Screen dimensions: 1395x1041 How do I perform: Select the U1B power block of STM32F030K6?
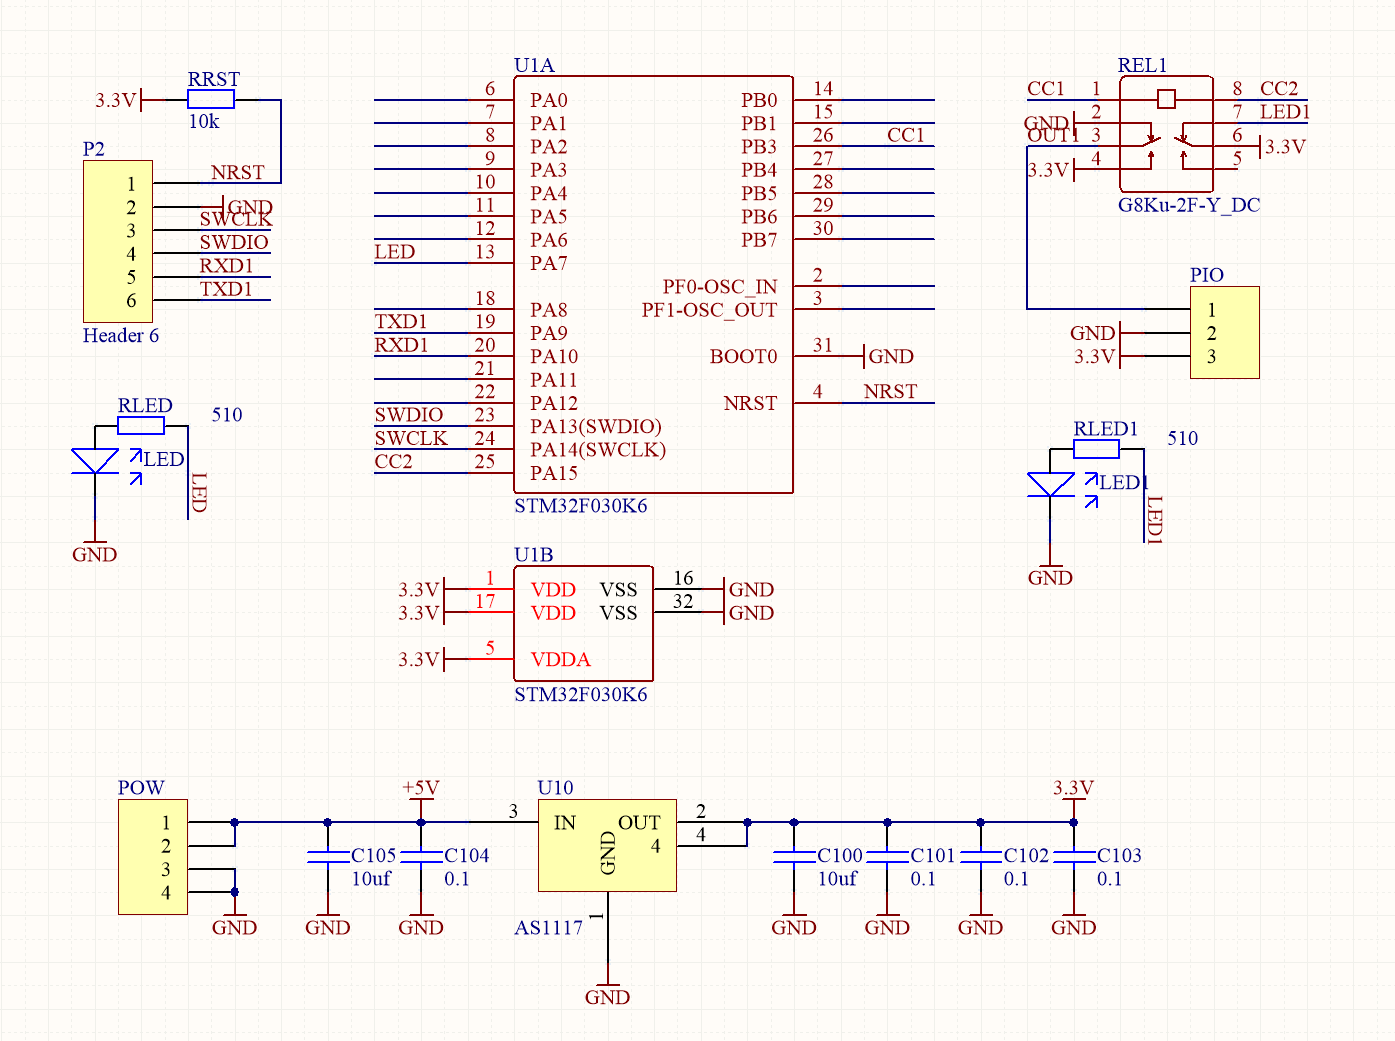coord(583,624)
